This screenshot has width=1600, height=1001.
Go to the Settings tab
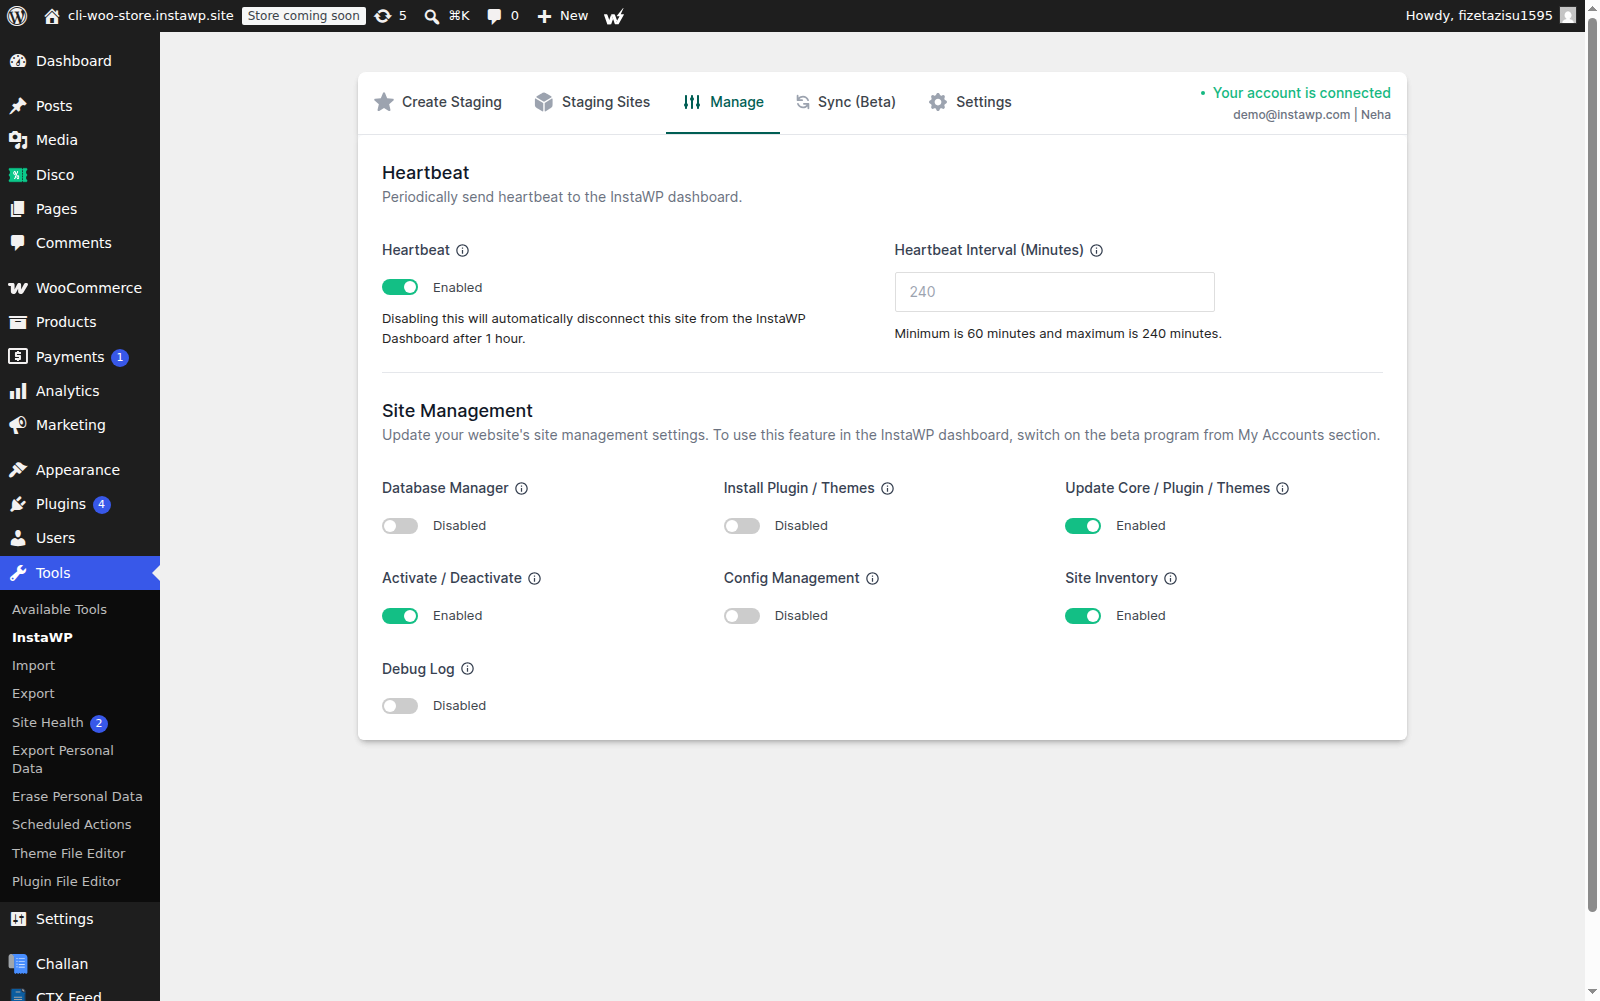coord(970,102)
